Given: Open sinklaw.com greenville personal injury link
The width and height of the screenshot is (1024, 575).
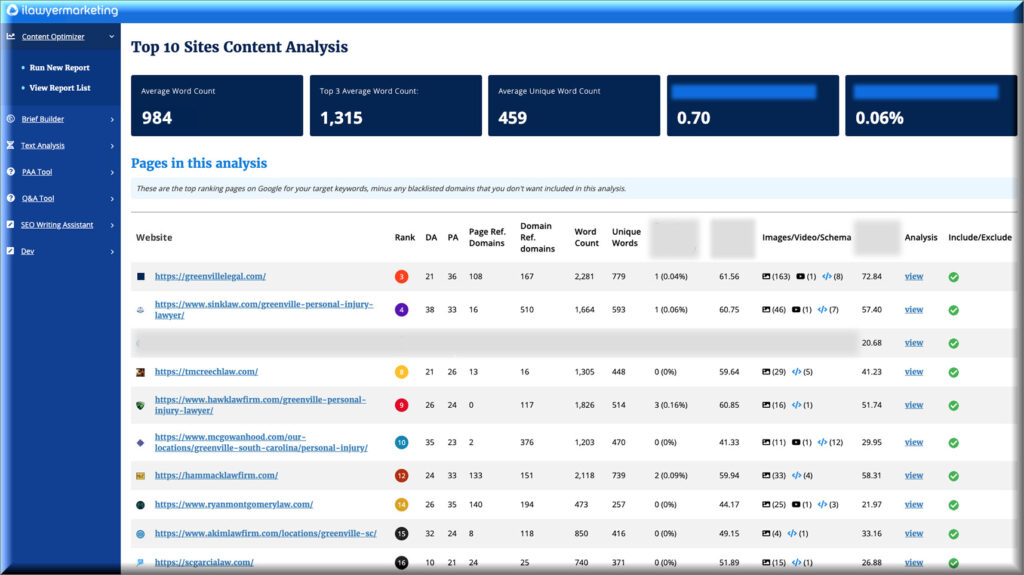Looking at the screenshot, I should [264, 310].
